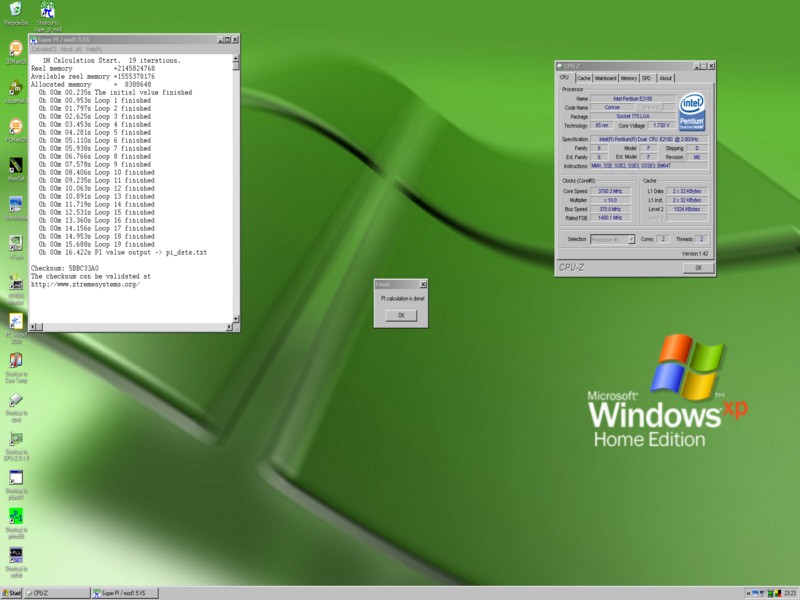Image resolution: width=800 pixels, height=600 pixels.
Task: Click OK in the CPU-Z window
Action: pyautogui.click(x=698, y=268)
